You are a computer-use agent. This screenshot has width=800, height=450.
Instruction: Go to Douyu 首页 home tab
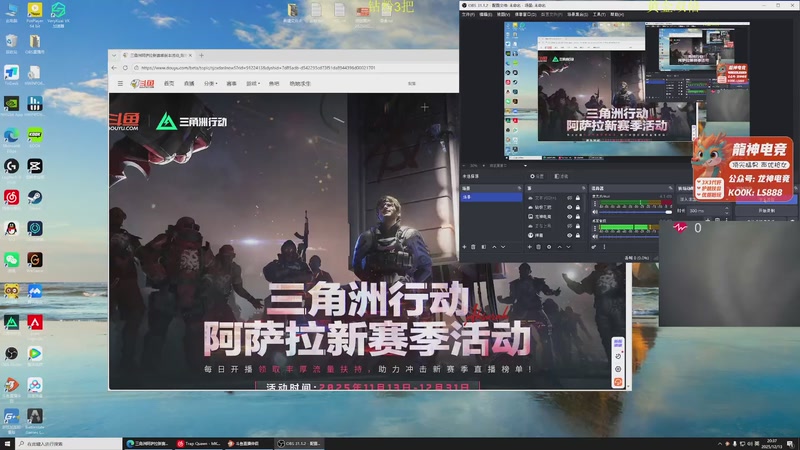tap(169, 84)
